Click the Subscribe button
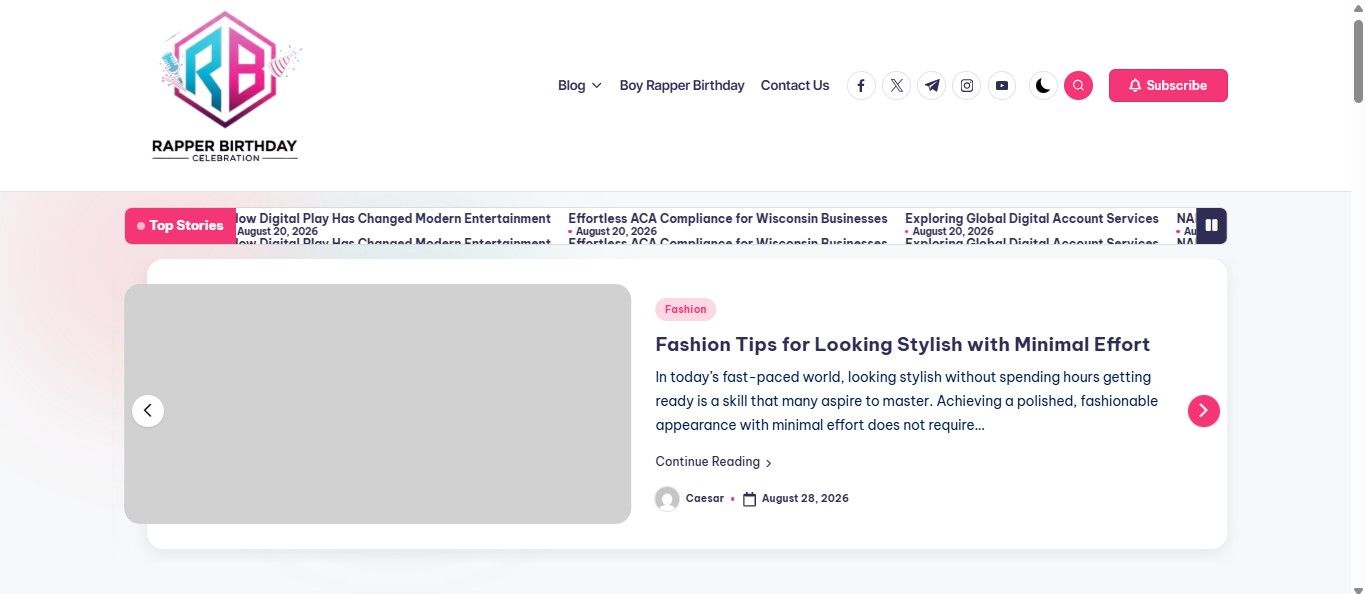 1168,86
